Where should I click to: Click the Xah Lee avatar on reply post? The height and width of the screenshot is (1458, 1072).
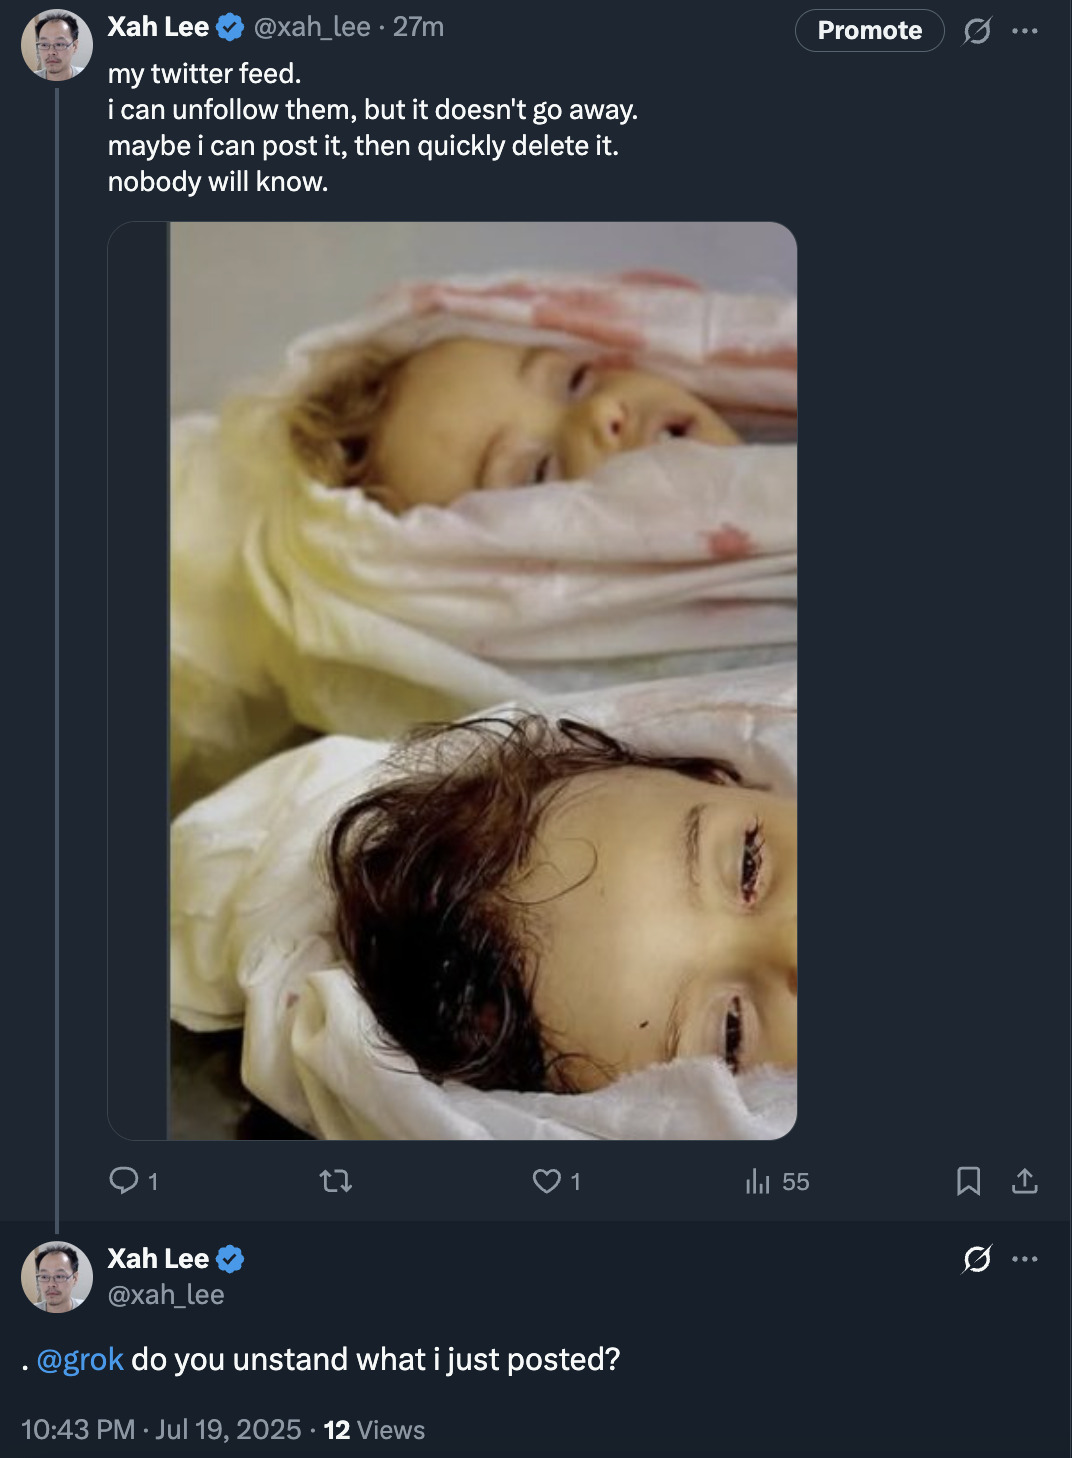57,1277
